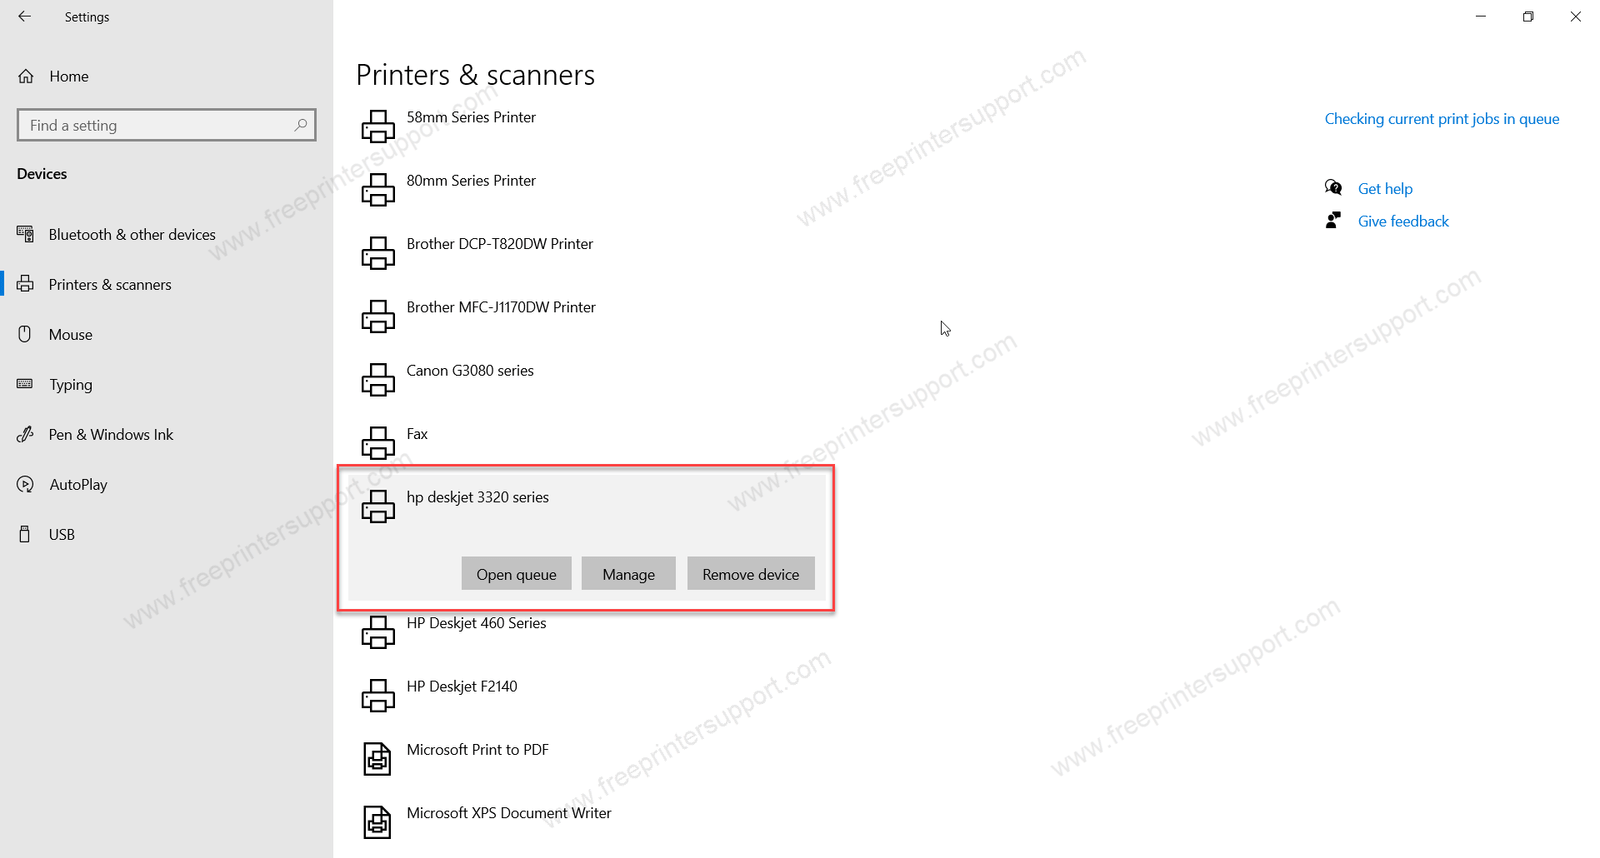Click the Home icon in sidebar
Viewport: 1600px width, 858px height.
coord(26,76)
